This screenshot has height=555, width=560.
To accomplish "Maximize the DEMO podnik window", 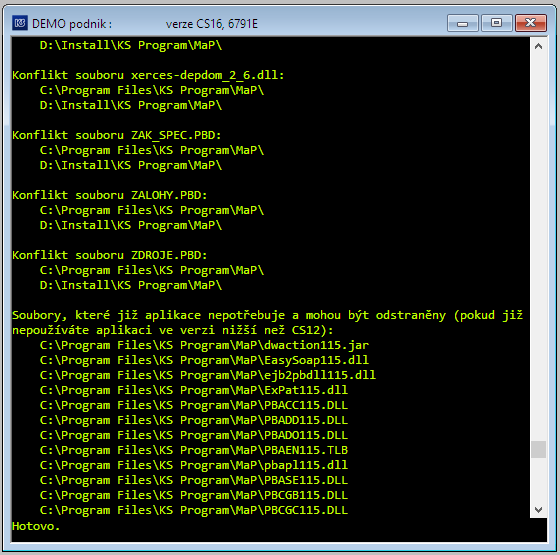I will tap(496, 23).
